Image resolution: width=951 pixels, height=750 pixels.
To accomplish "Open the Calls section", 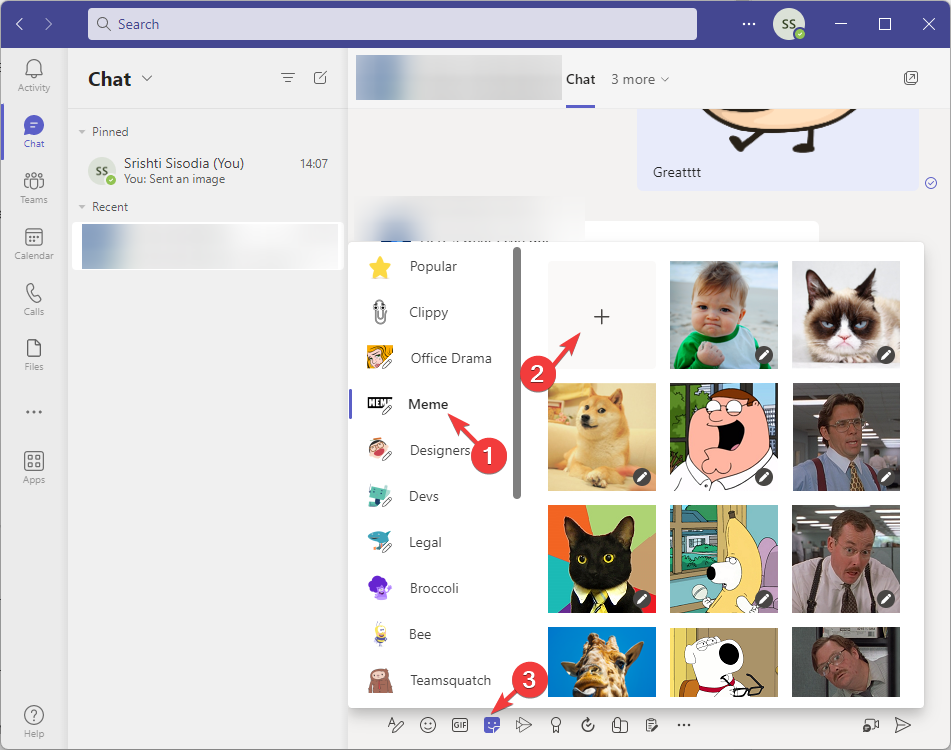I will tap(34, 299).
